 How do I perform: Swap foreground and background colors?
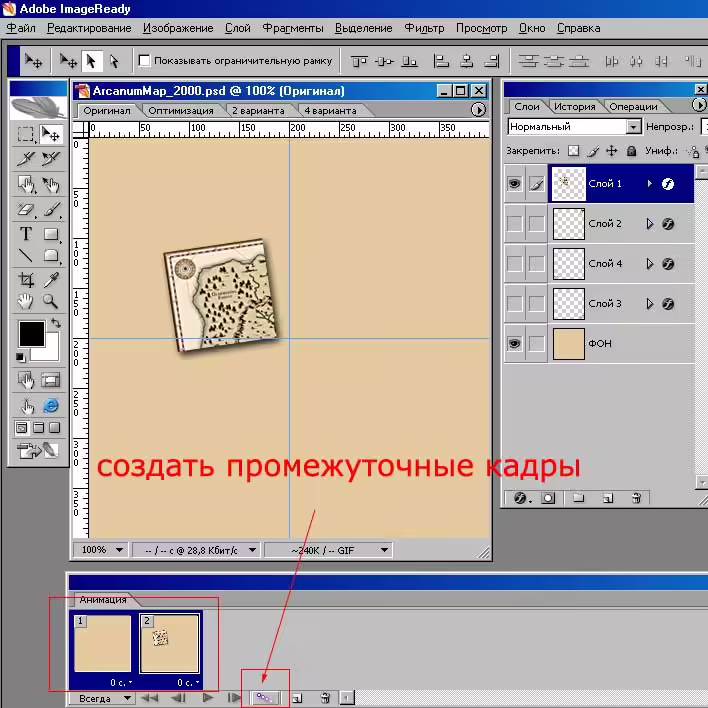click(x=56, y=323)
